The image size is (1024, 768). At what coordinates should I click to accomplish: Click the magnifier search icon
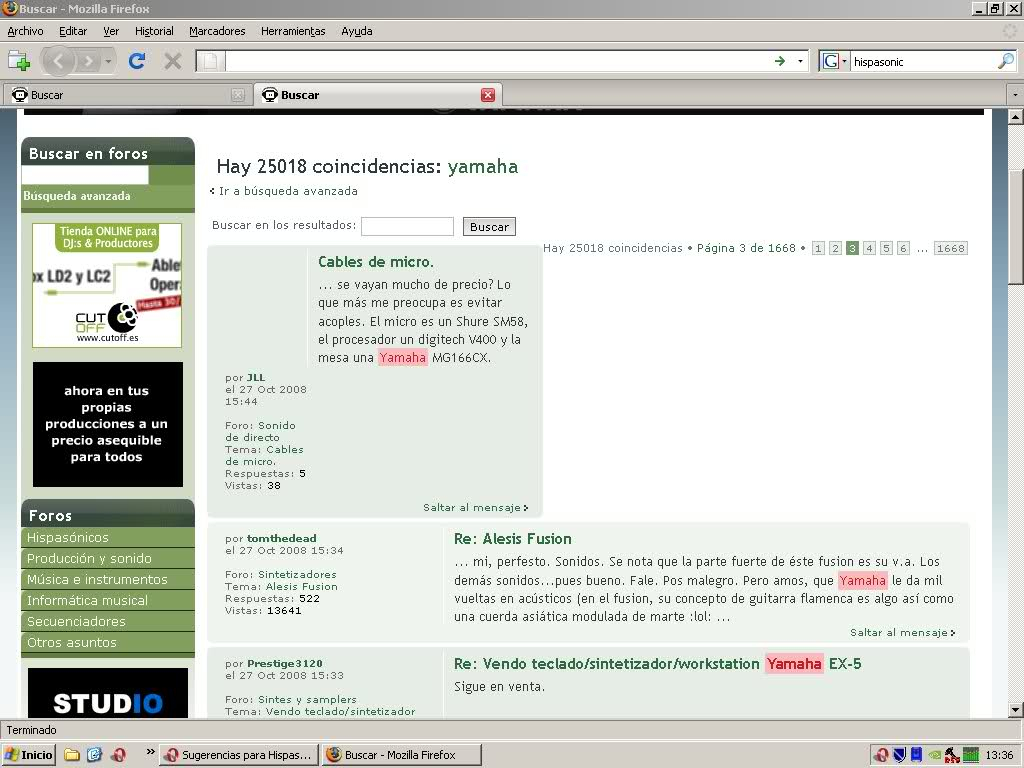(x=1006, y=61)
